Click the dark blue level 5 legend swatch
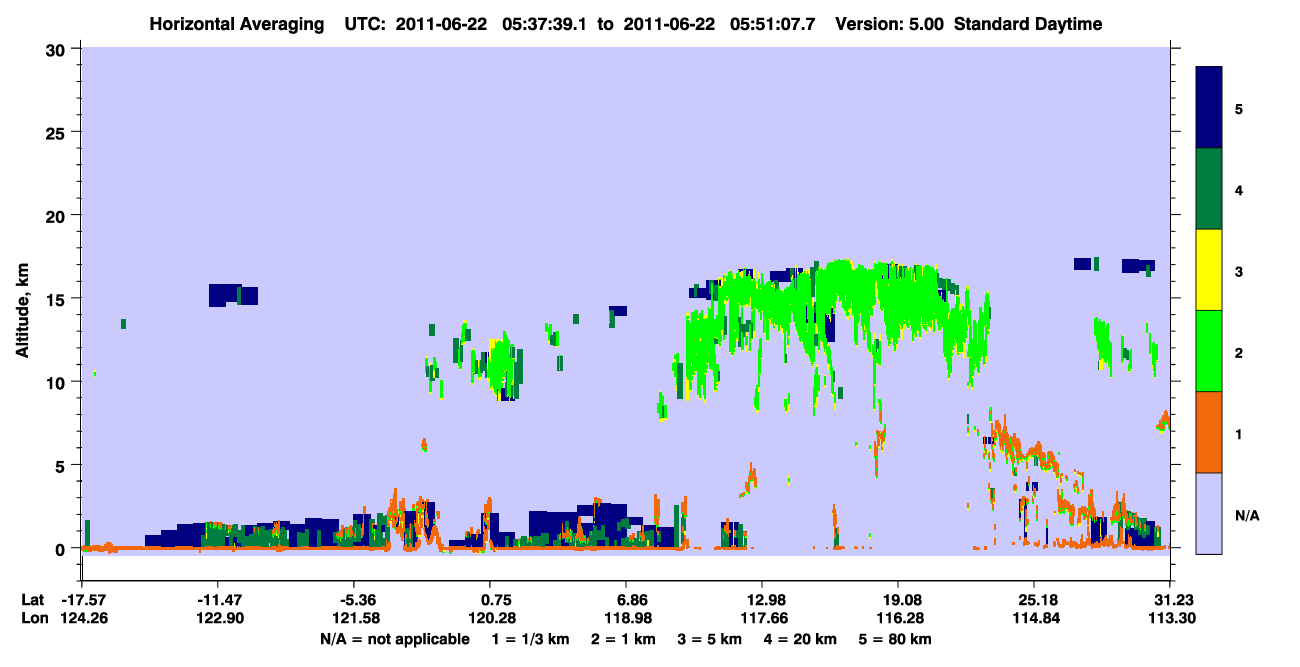 coord(1209,108)
